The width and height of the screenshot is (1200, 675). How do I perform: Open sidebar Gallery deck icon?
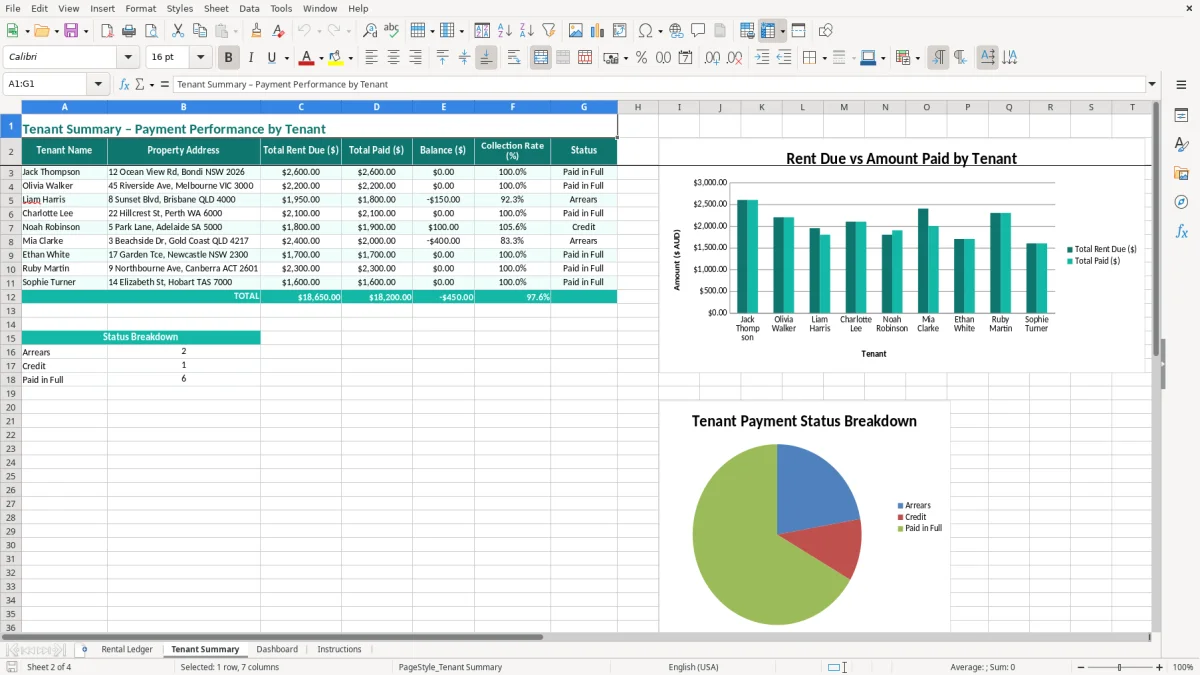1181,174
